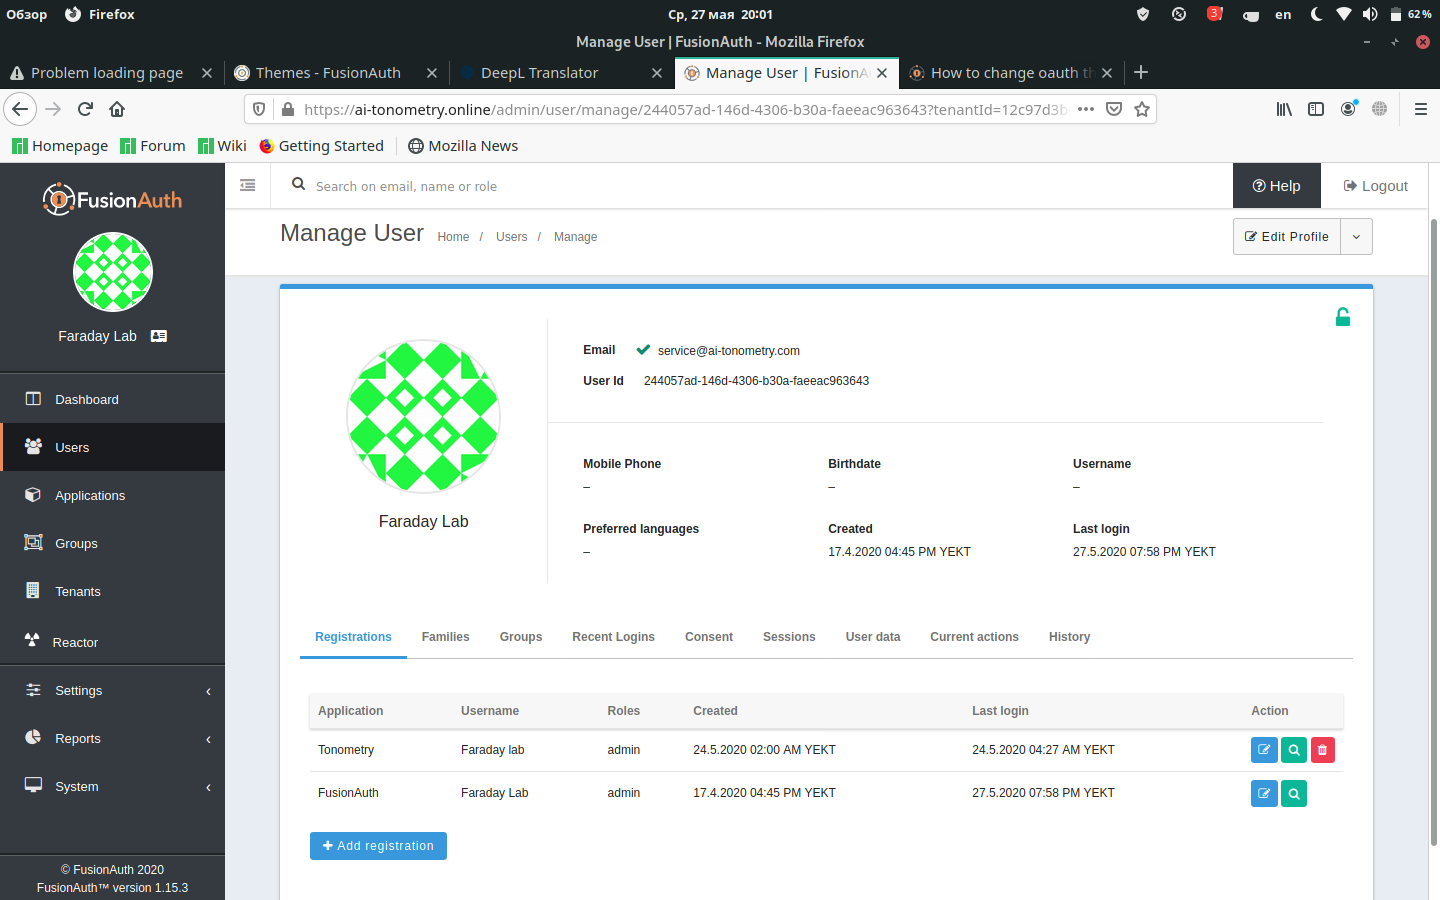This screenshot has width=1440, height=900.
Task: Expand the System sidebar section
Action: pos(112,786)
